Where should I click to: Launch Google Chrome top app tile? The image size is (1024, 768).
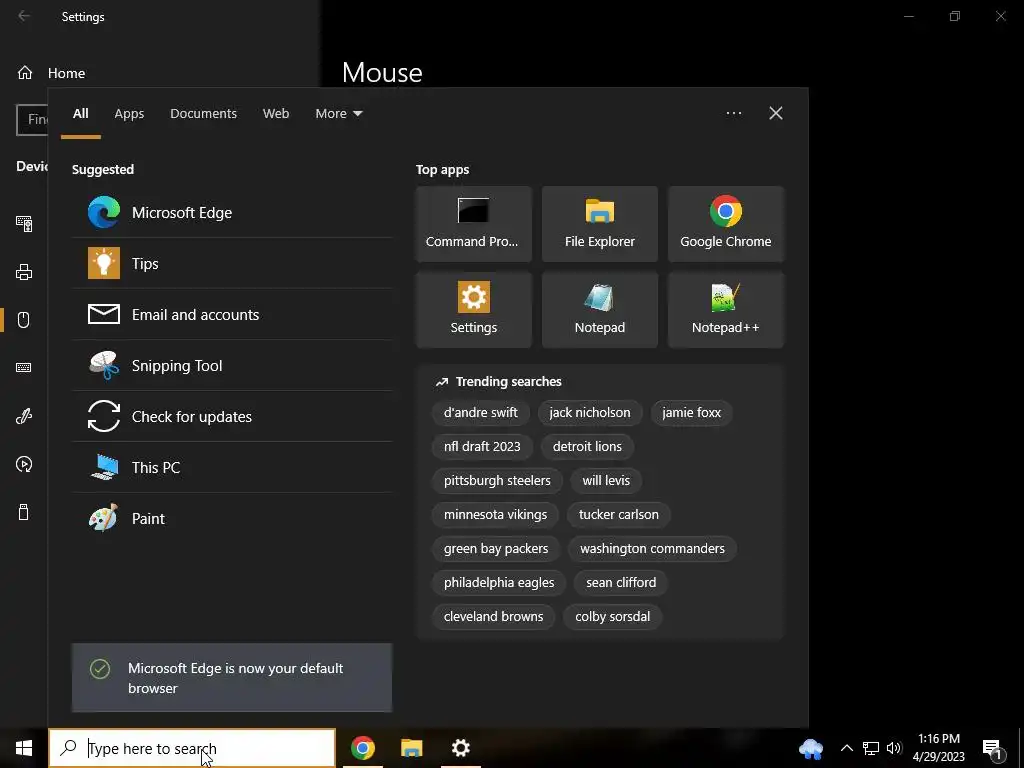726,224
